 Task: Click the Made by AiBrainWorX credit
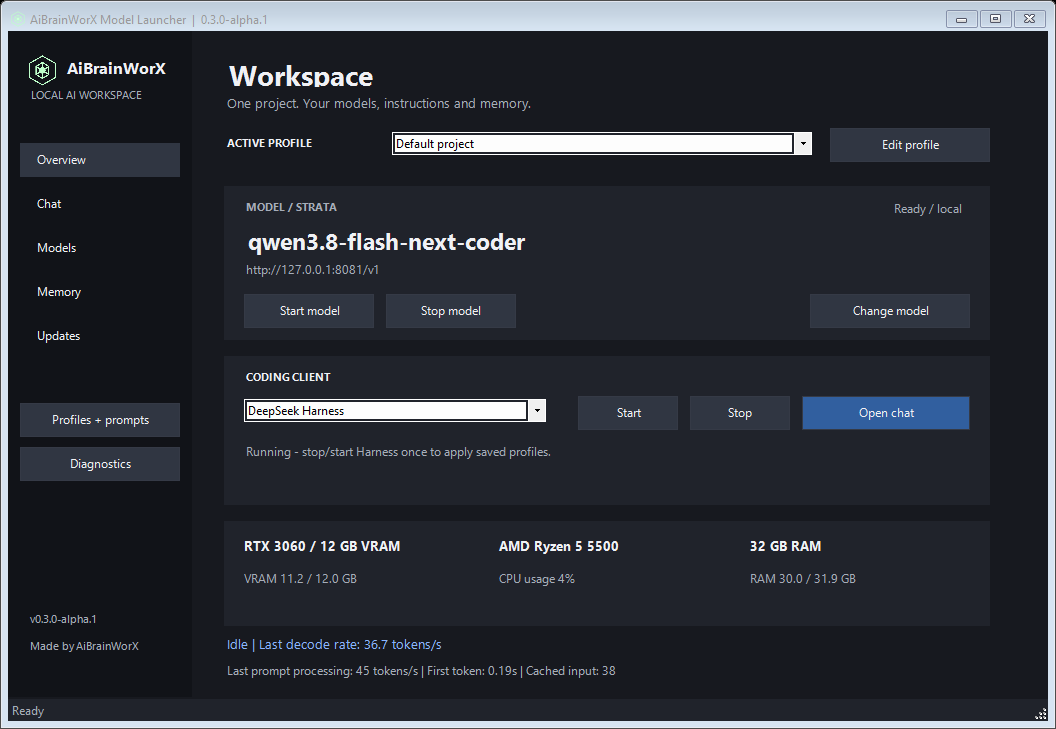pyautogui.click(x=84, y=645)
